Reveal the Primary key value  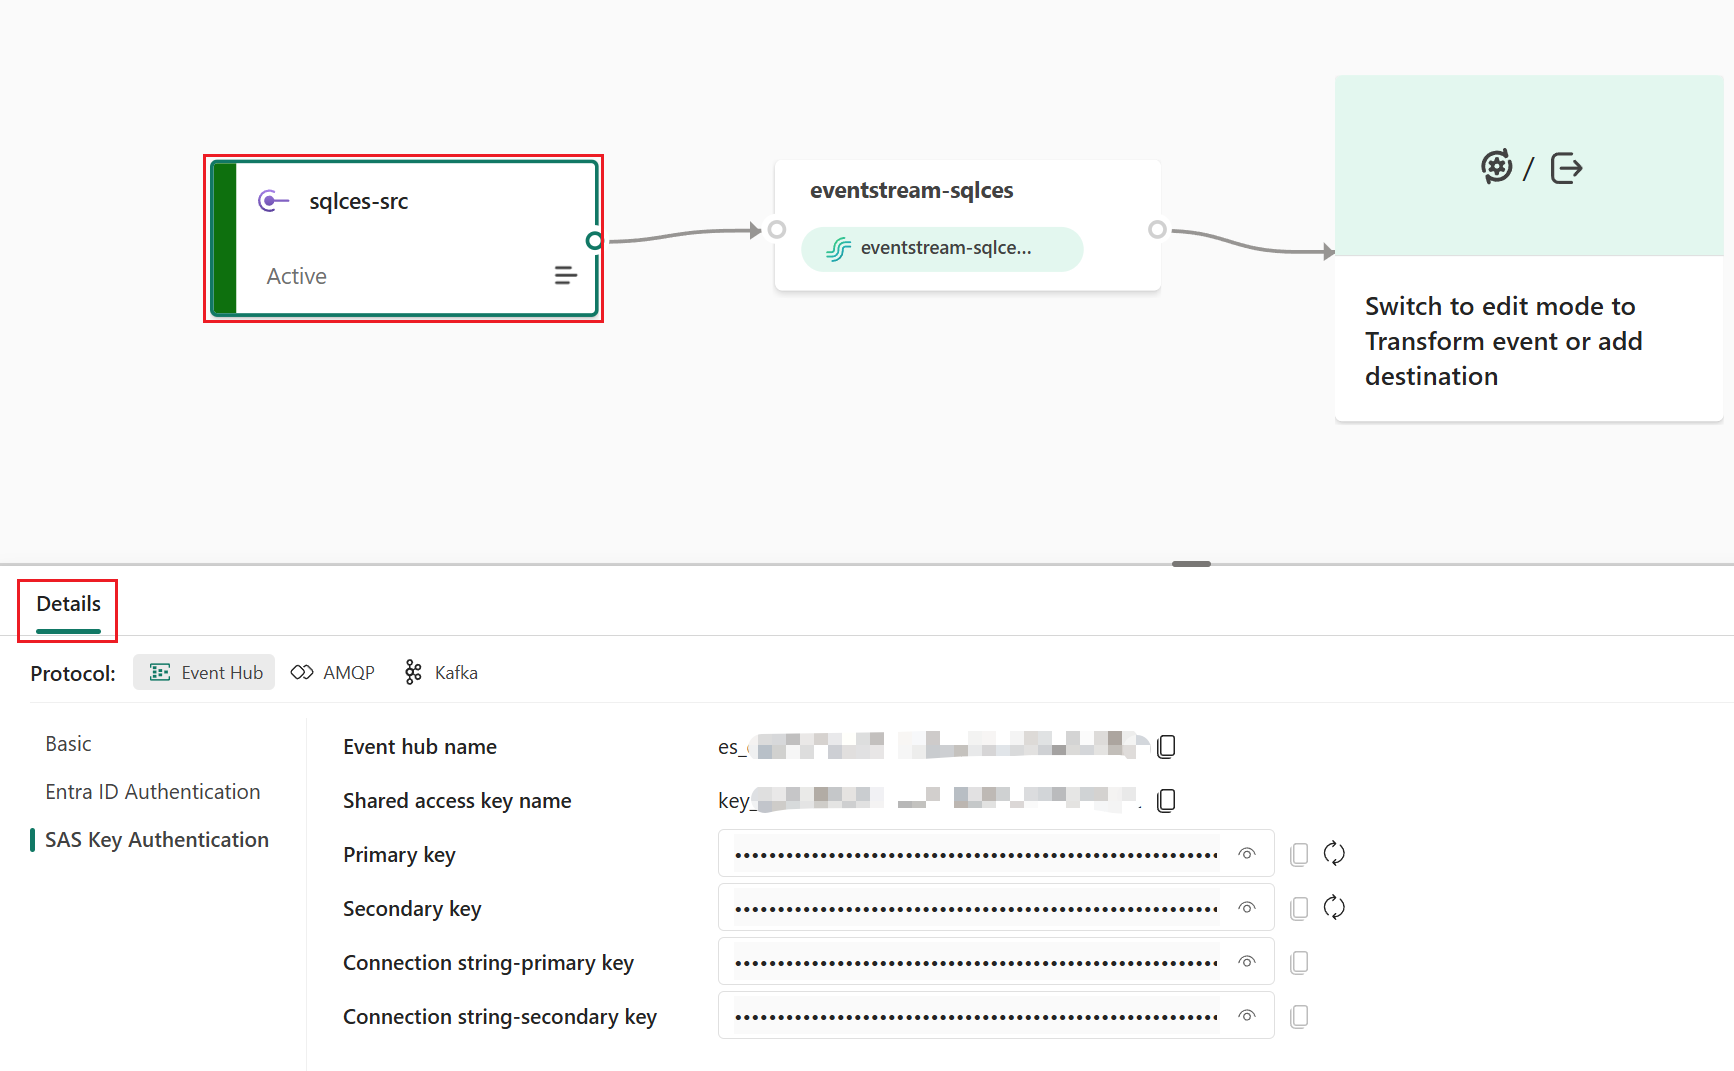[x=1246, y=853]
